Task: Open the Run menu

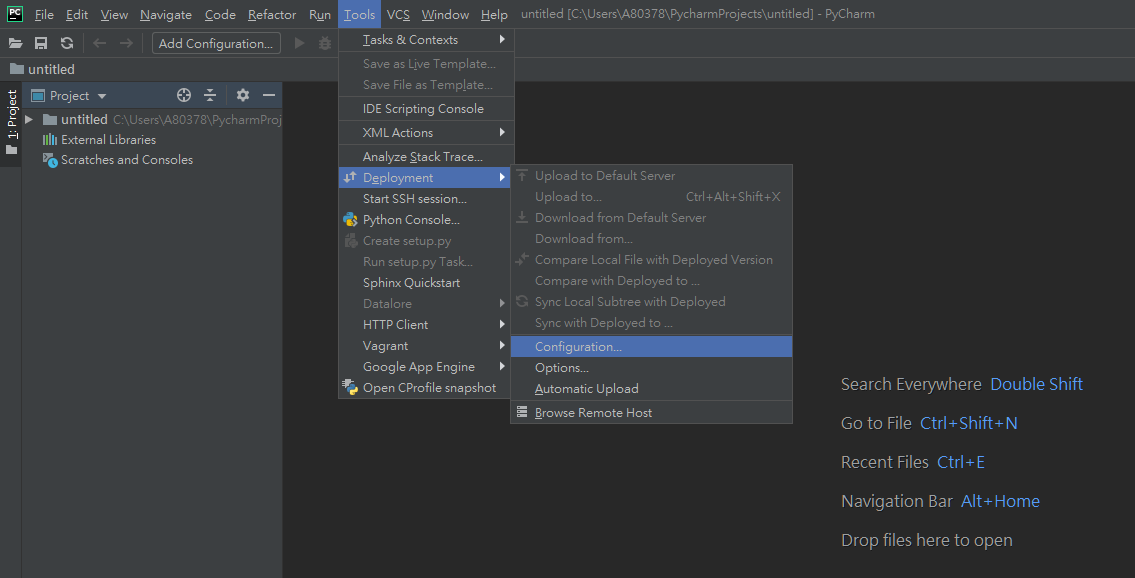Action: click(320, 14)
